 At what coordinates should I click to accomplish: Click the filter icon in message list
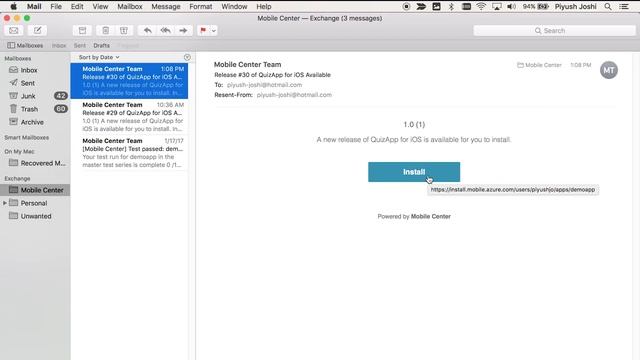click(x=187, y=58)
